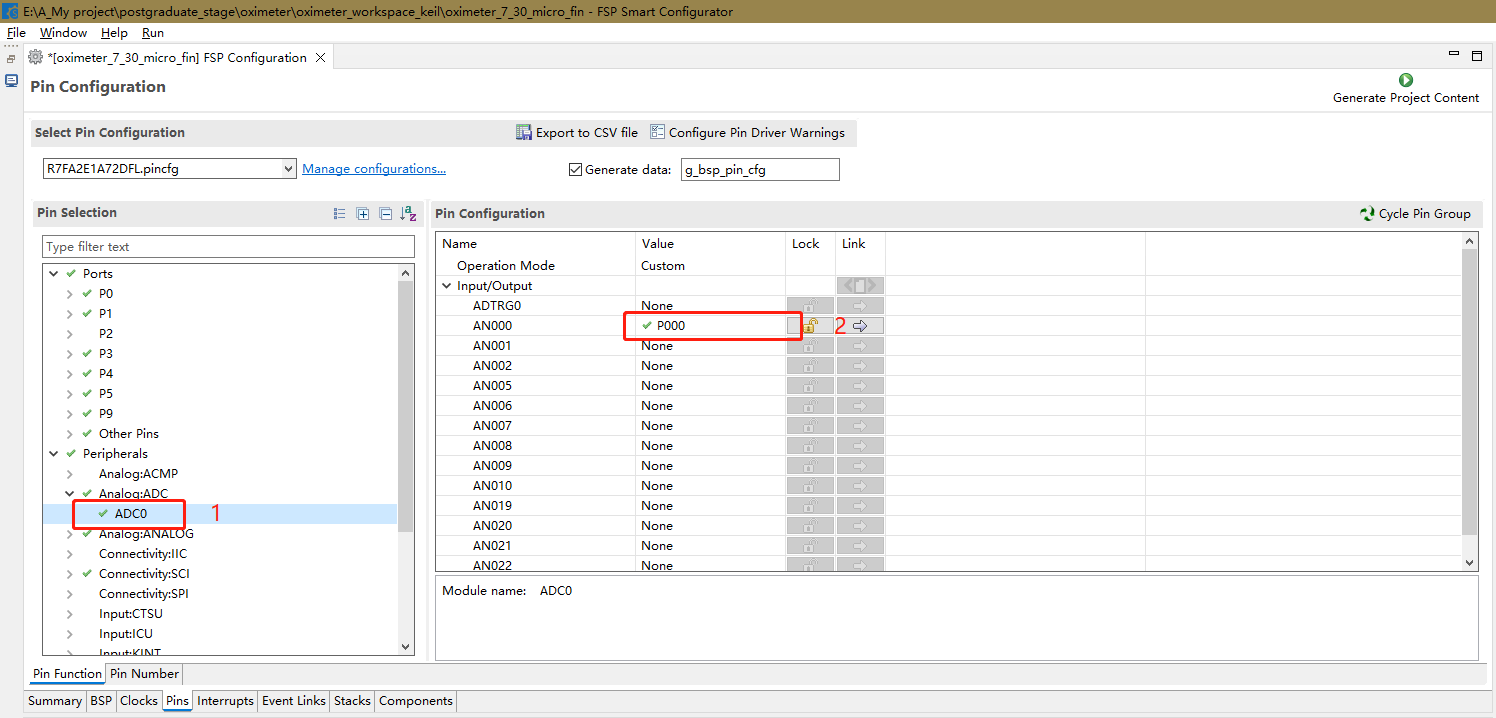Click the link arrow for AN002 row
Image resolution: width=1496 pixels, height=718 pixels.
pos(860,365)
